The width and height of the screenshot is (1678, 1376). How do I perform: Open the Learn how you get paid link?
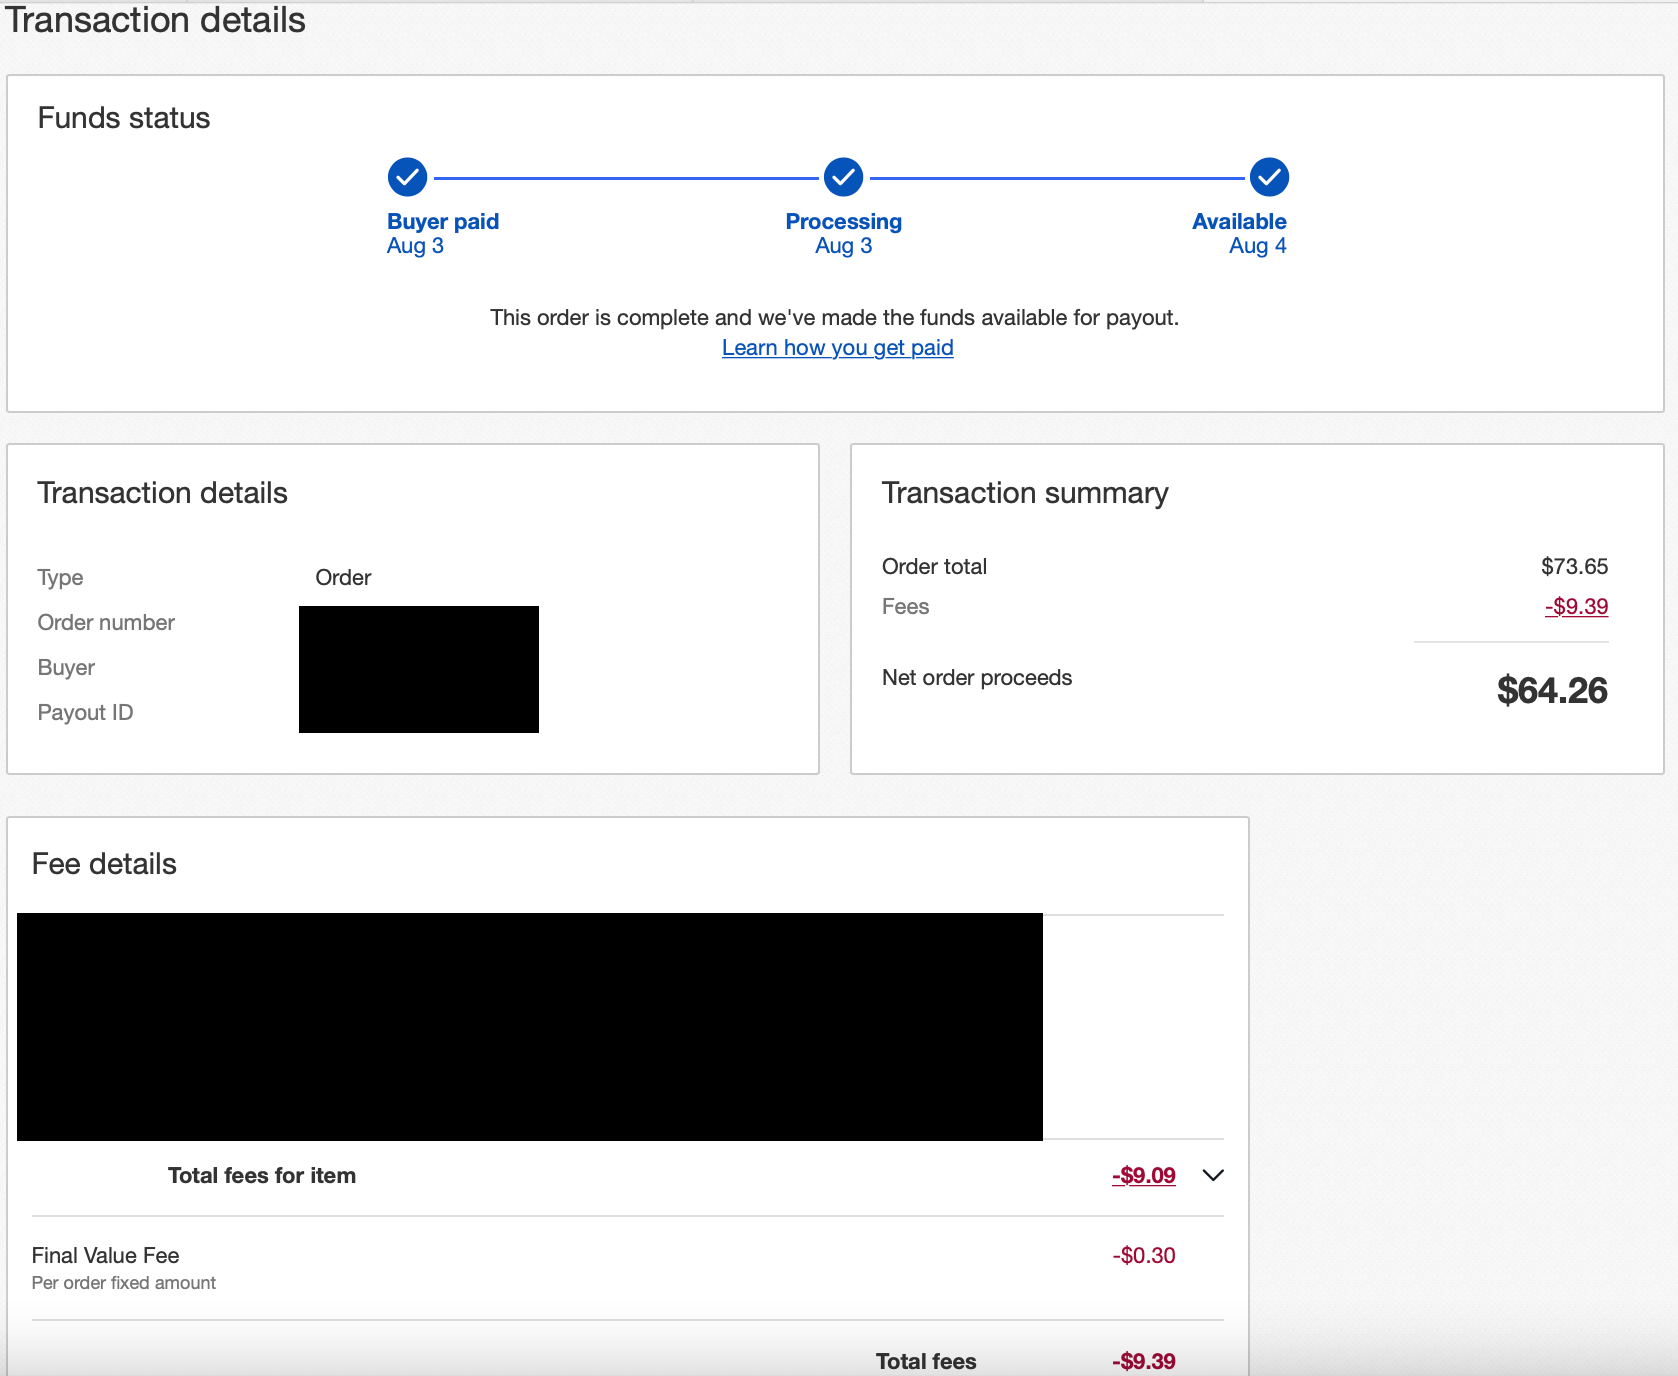pyautogui.click(x=837, y=347)
